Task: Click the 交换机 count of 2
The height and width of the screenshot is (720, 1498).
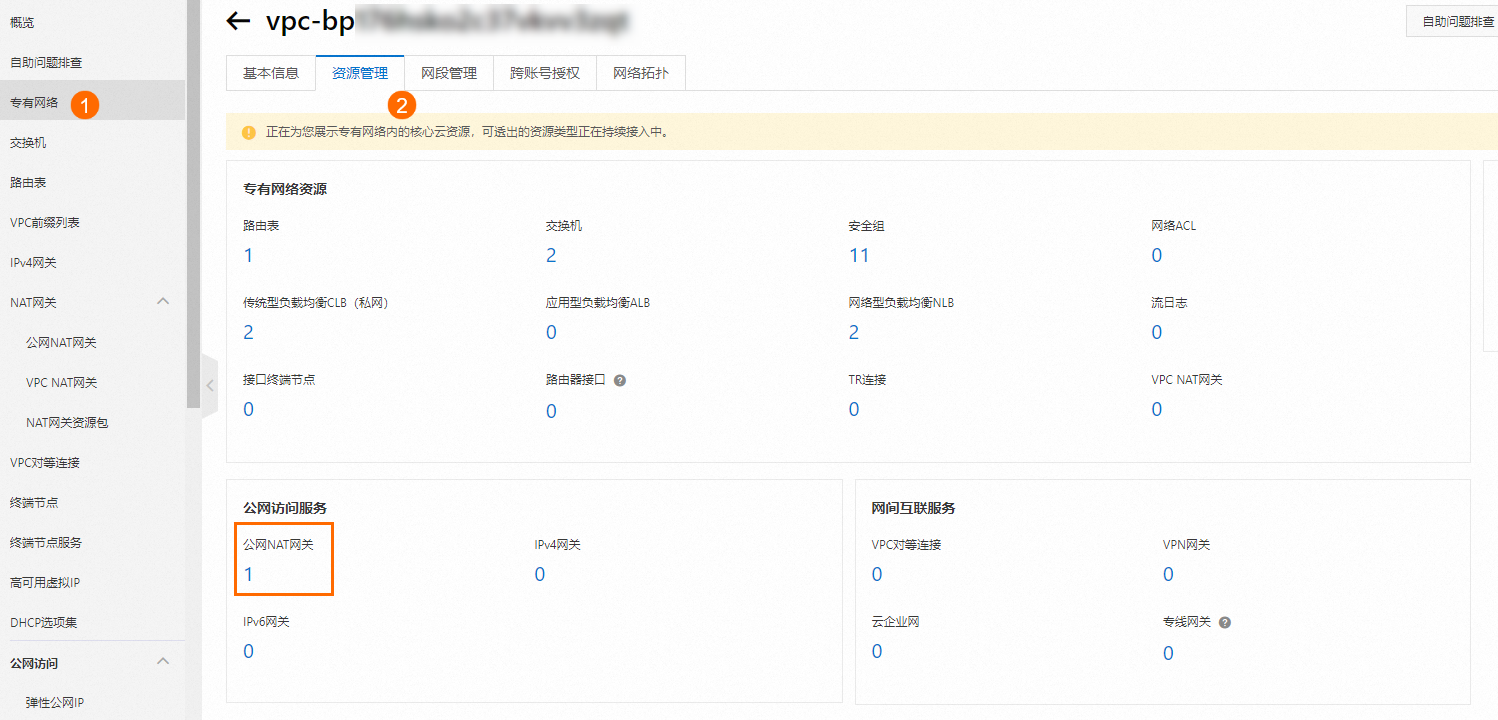Action: point(551,255)
